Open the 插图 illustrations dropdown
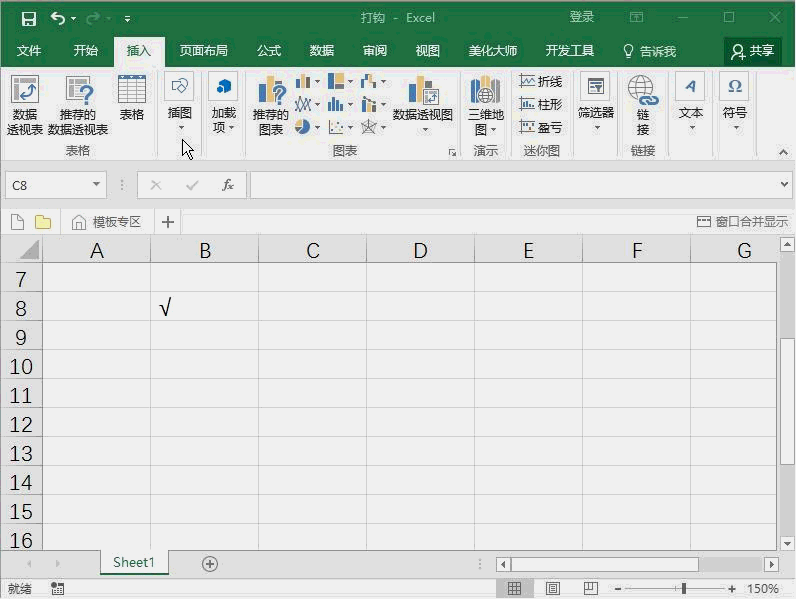796x599 pixels. (x=180, y=104)
